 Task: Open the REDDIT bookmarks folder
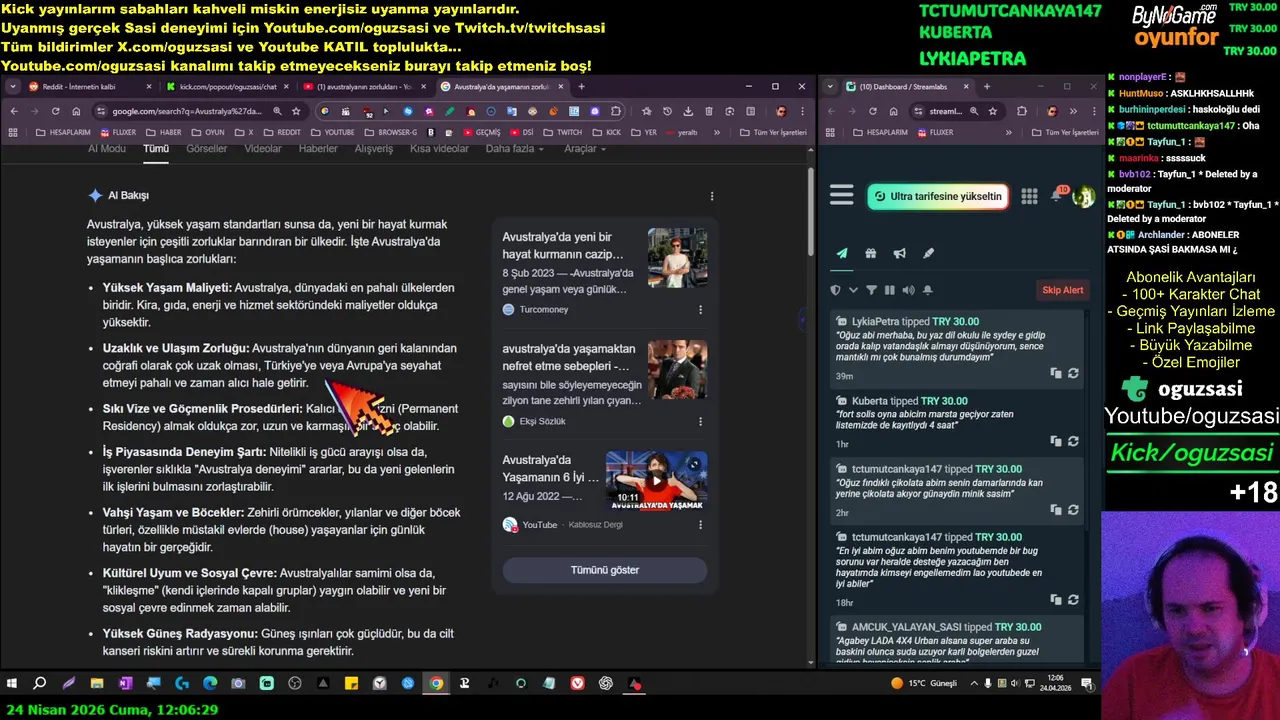coord(281,132)
